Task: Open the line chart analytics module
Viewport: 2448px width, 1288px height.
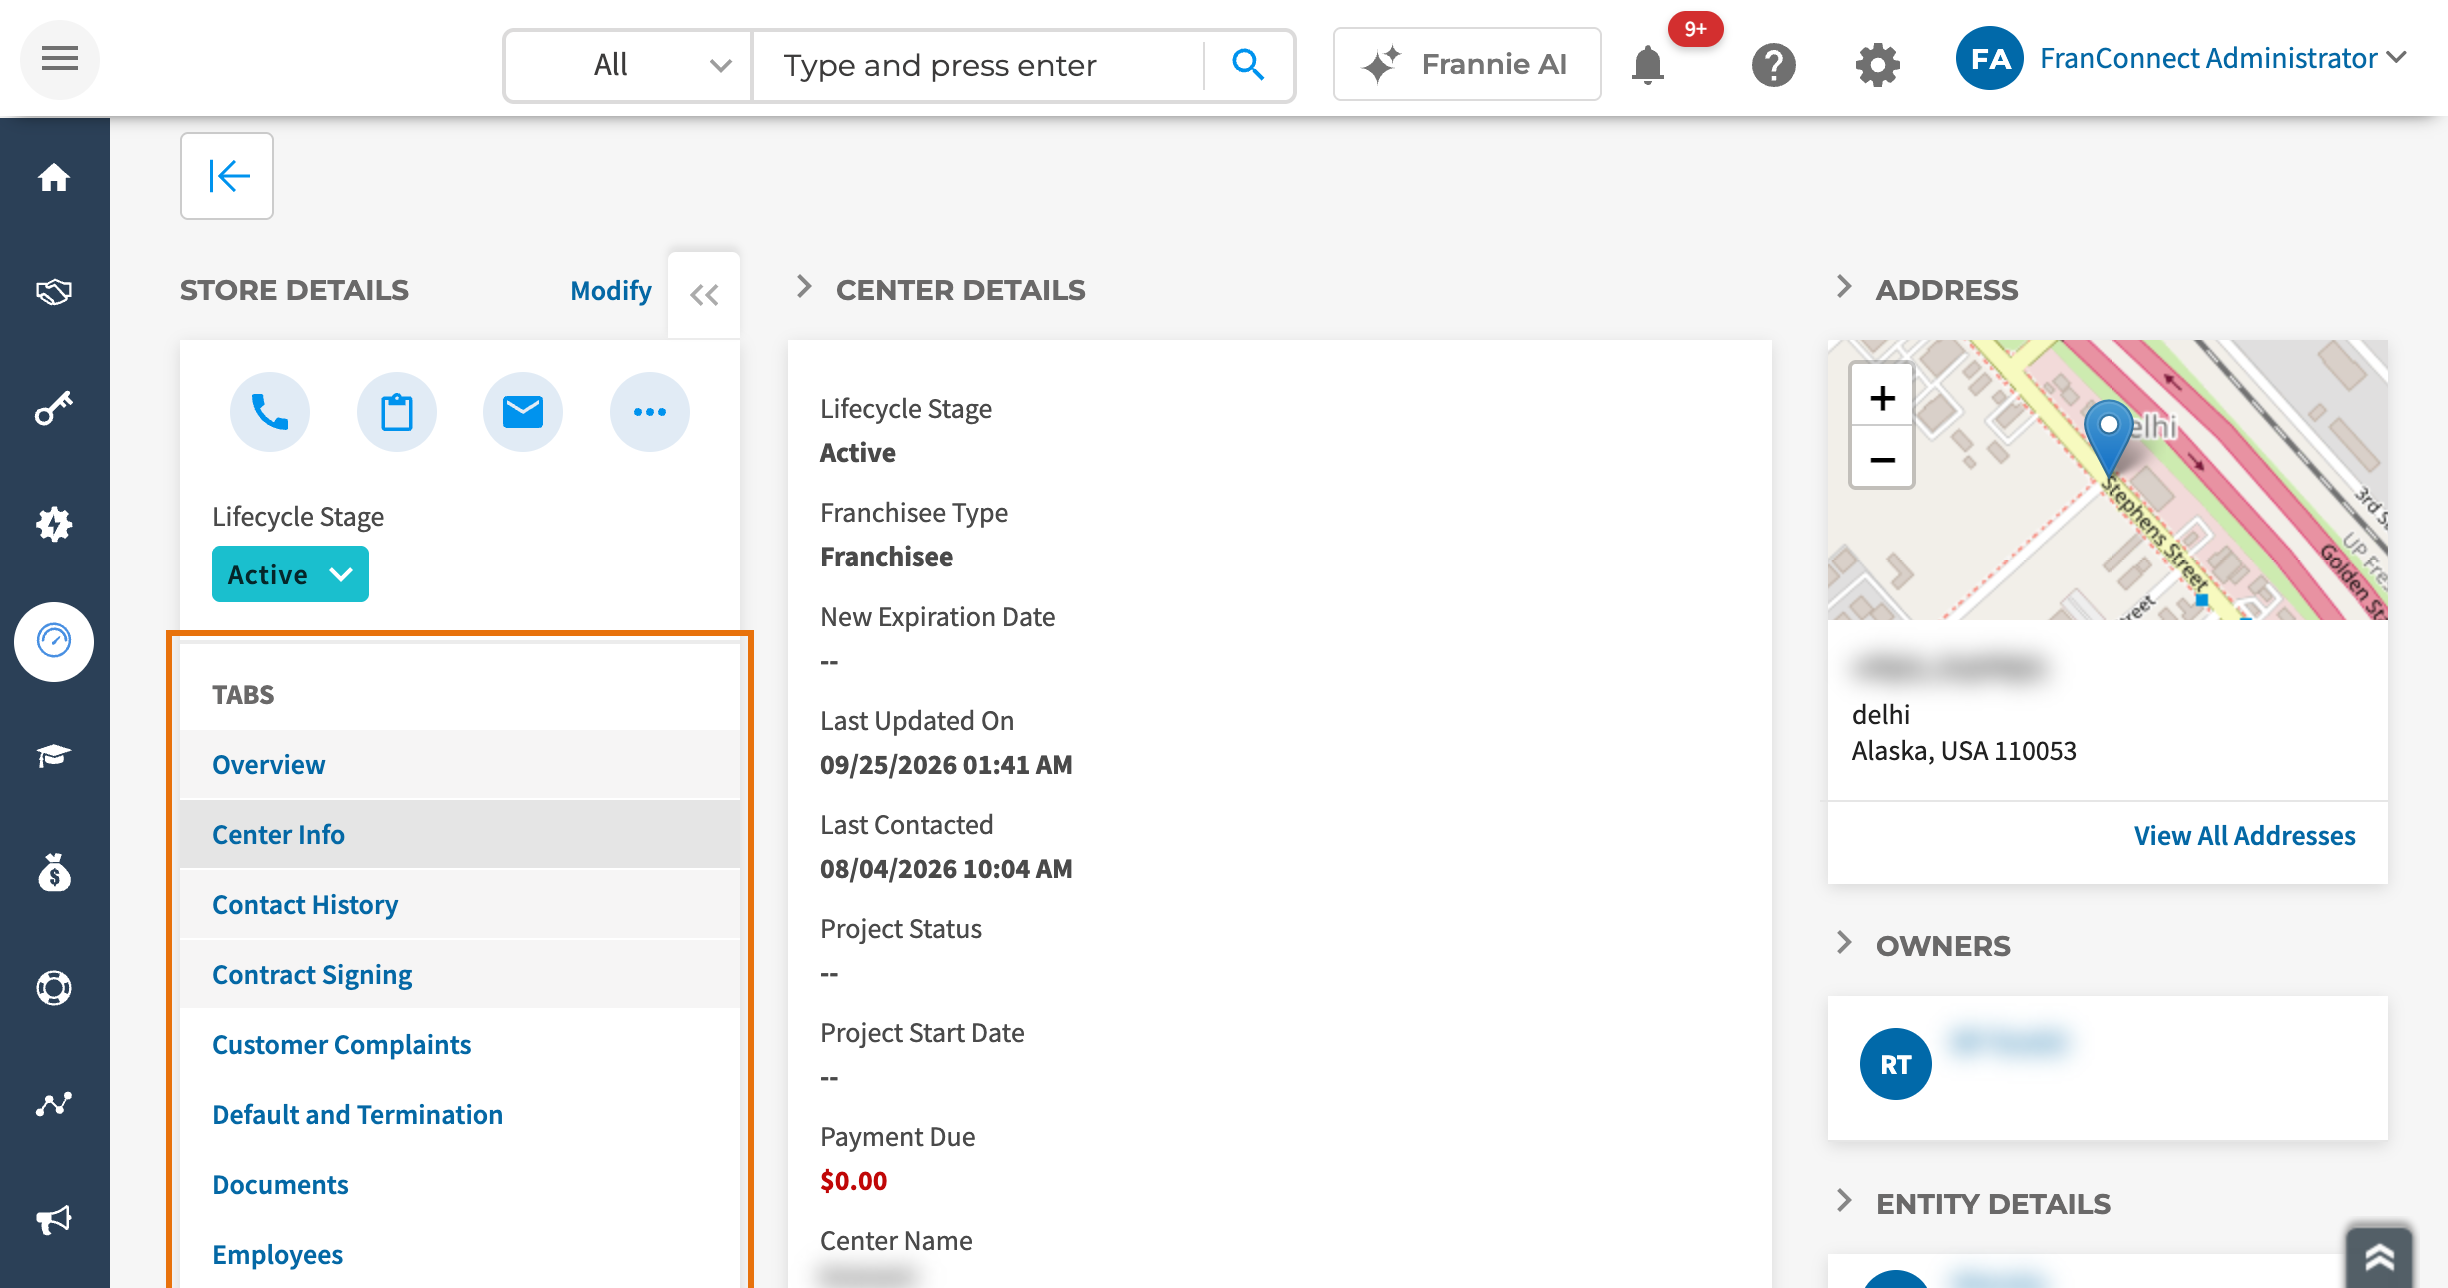Action: [54, 1104]
